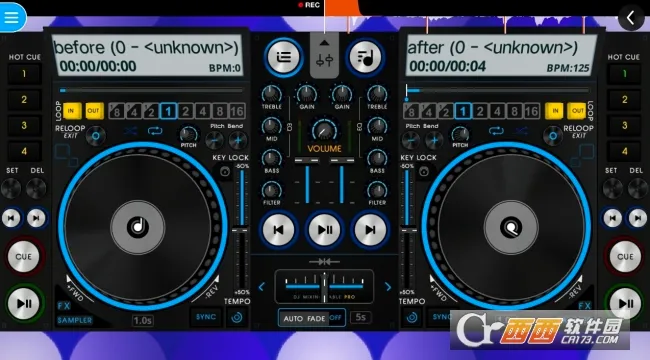Click right deck PITCH knob

(x=460, y=134)
